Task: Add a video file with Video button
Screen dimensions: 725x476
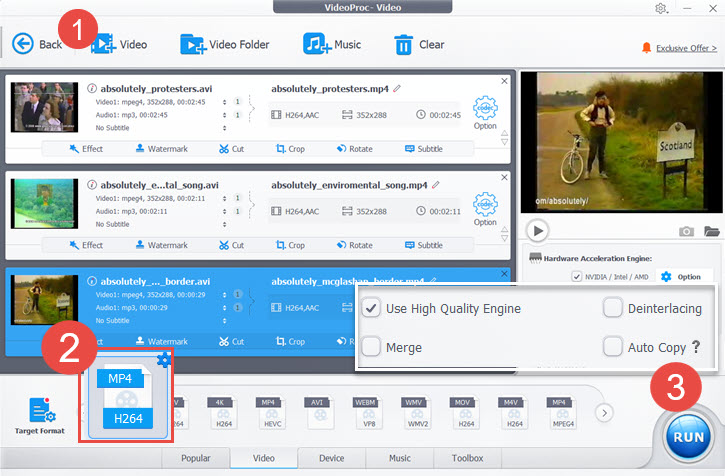Action: coord(119,44)
